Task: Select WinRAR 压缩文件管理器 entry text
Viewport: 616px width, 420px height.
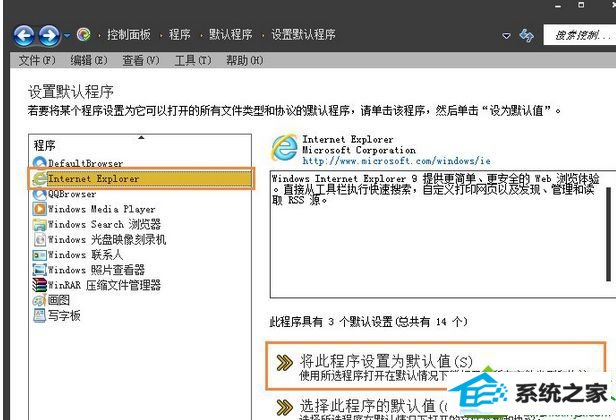Action: click(x=104, y=285)
